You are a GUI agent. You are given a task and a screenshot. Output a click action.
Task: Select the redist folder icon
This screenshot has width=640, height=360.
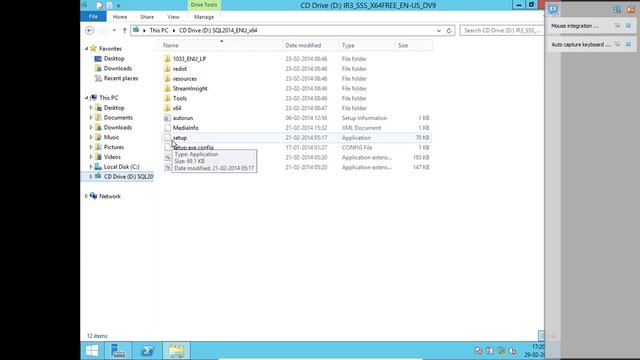point(167,69)
